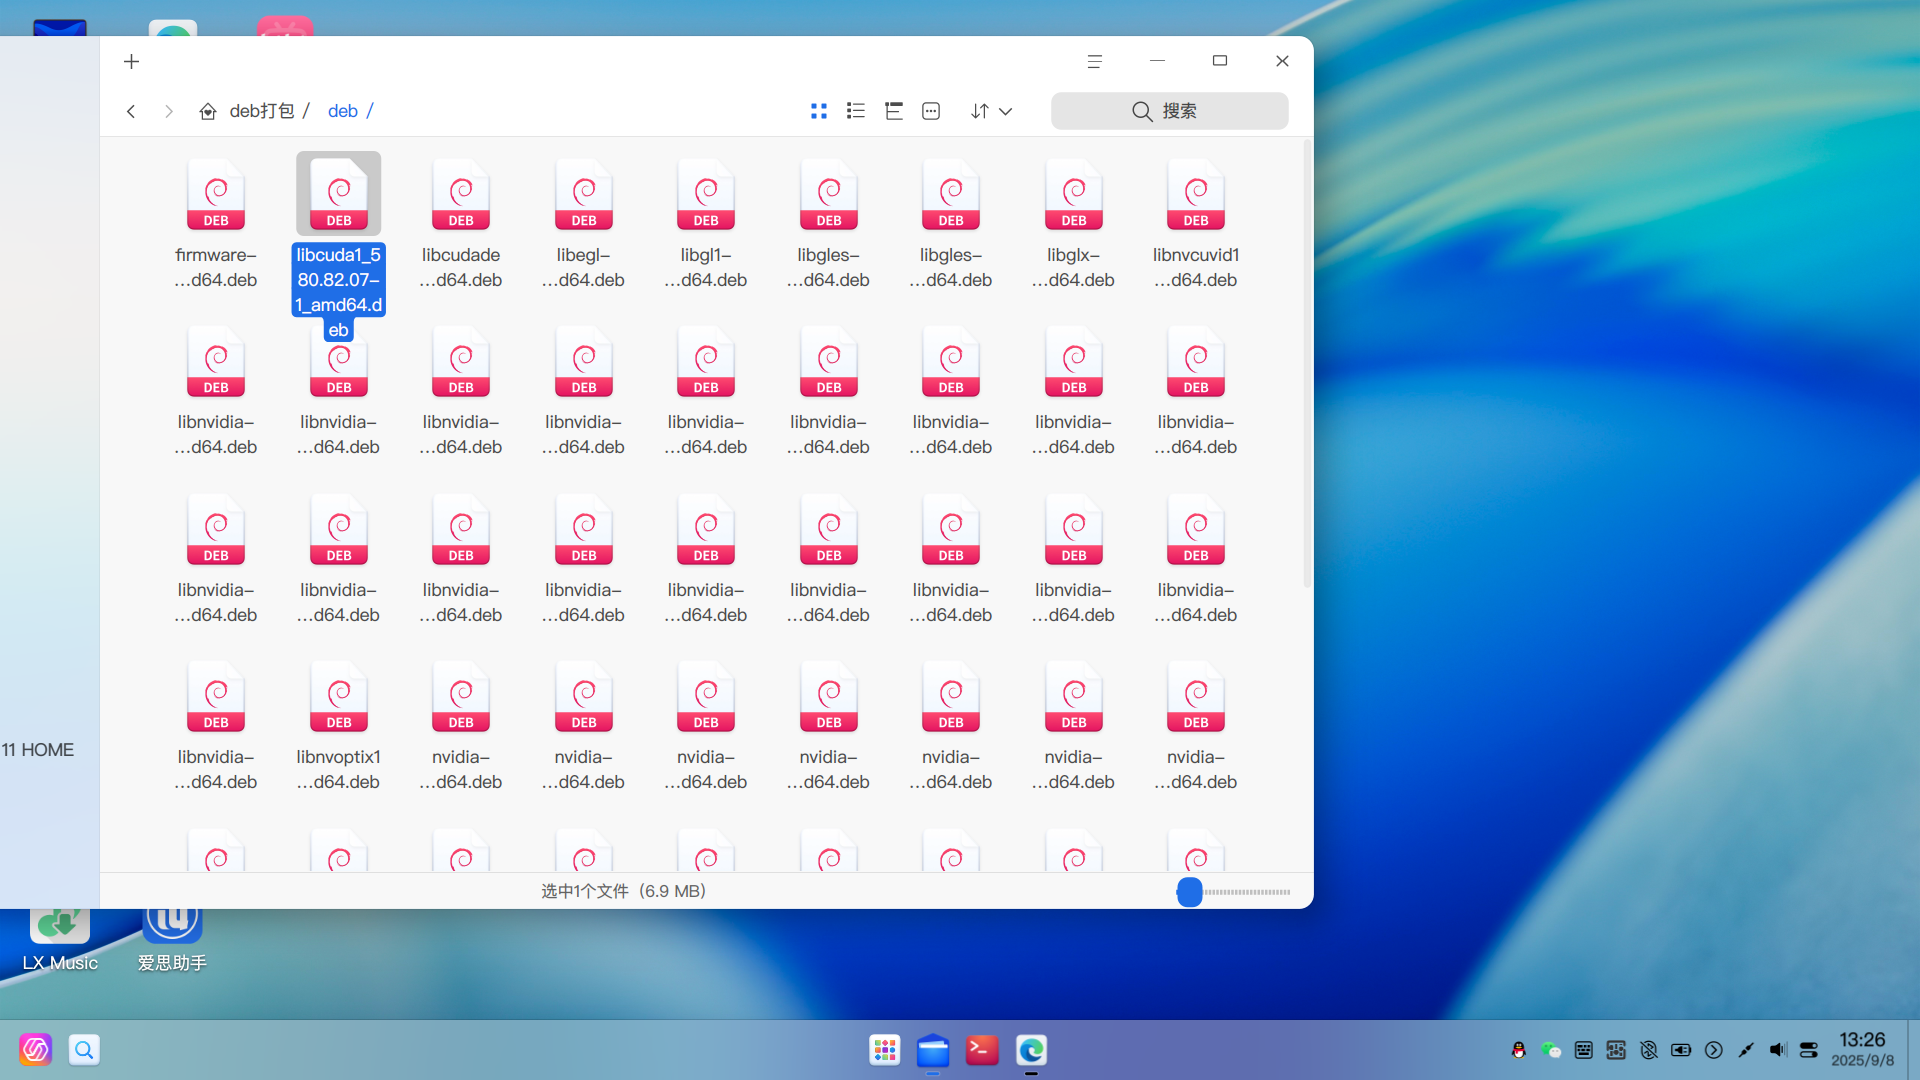1920x1080 pixels.
Task: Select the libcuda1_580.82.07 deb file
Action: [339, 247]
